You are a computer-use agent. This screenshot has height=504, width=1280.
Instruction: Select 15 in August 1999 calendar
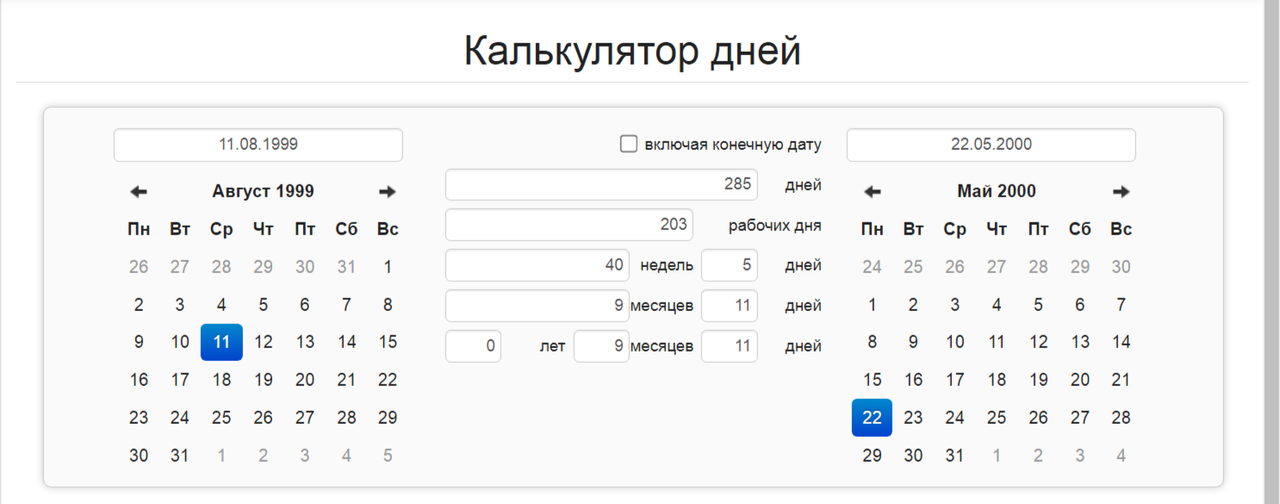[x=388, y=342]
